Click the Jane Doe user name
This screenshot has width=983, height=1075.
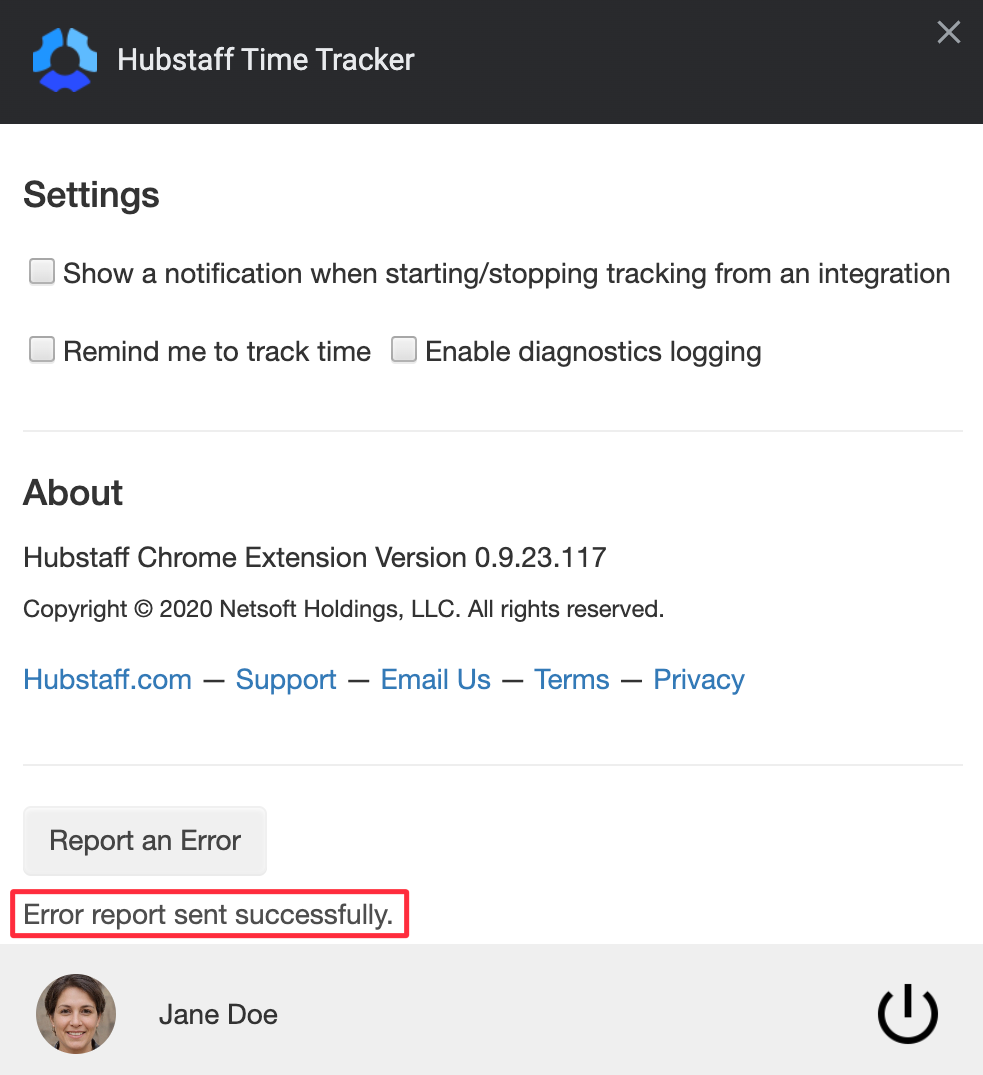(218, 1014)
